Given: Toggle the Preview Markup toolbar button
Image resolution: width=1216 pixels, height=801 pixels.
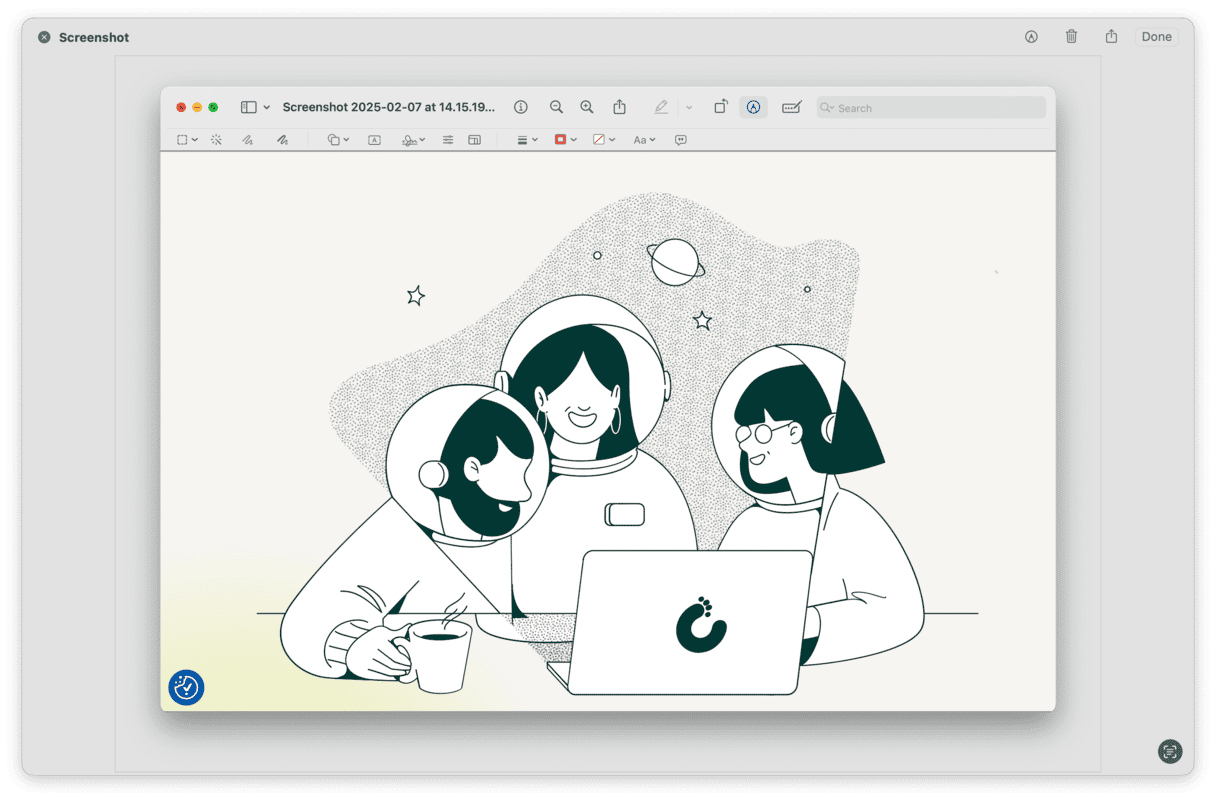Looking at the screenshot, I should pos(753,107).
